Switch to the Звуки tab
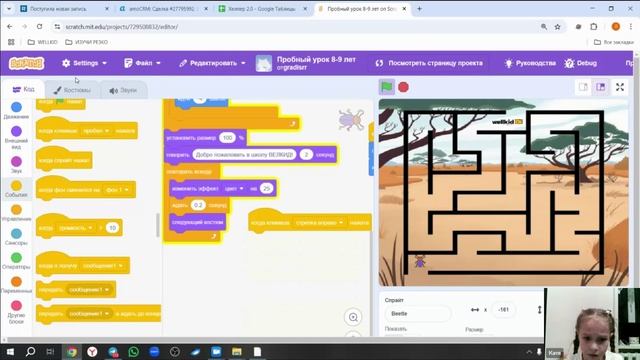Image resolution: width=640 pixels, height=360 pixels. pos(123,90)
